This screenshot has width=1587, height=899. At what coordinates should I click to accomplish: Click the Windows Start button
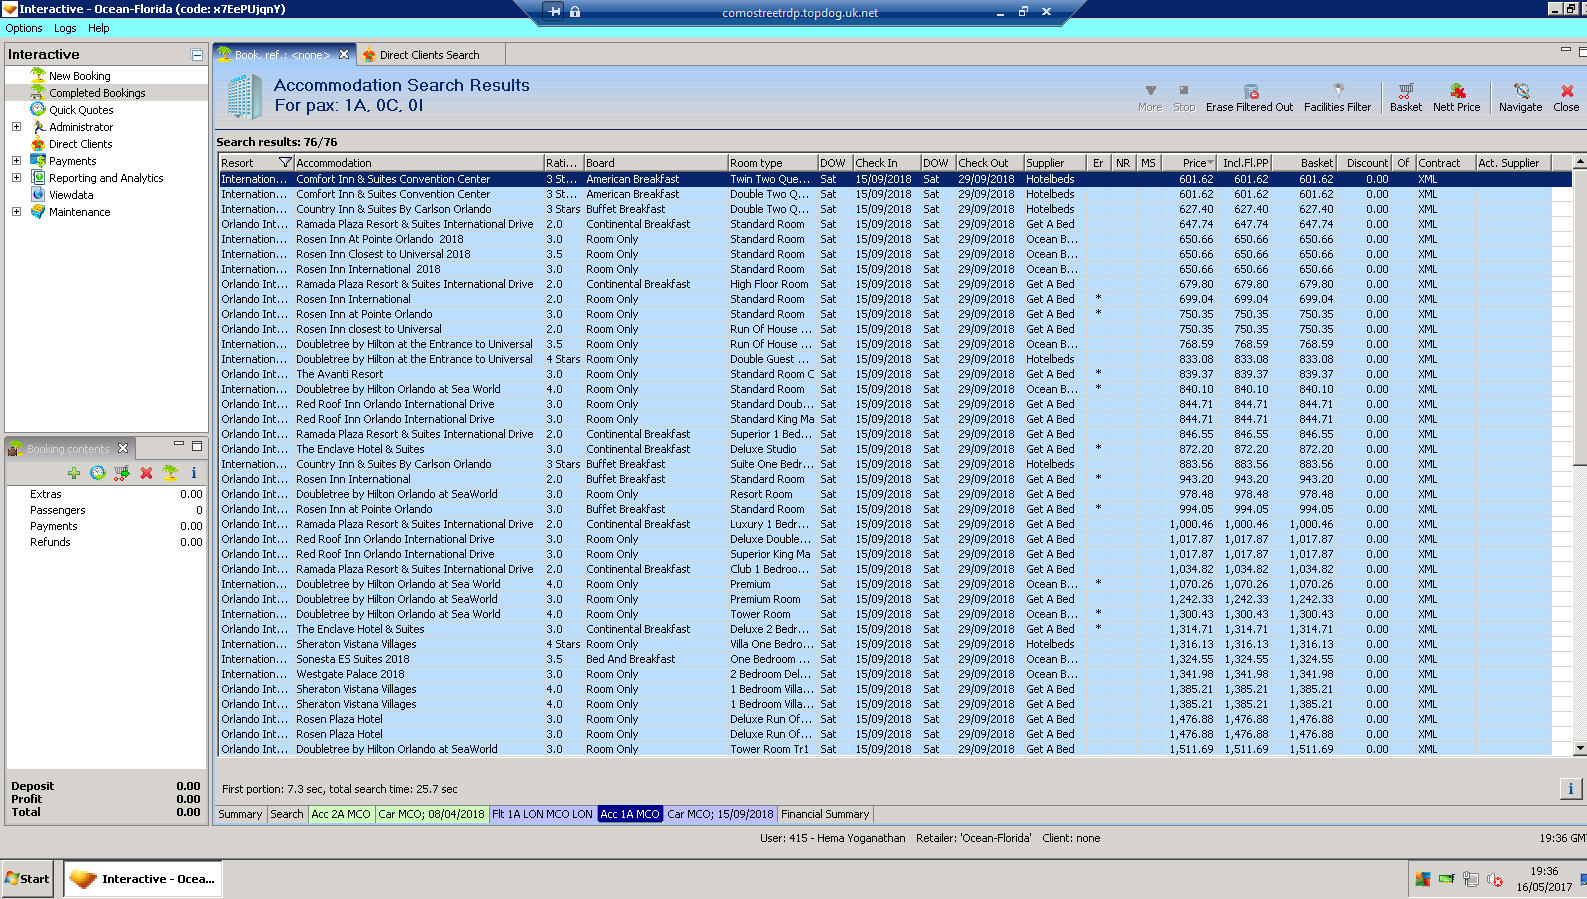[x=27, y=879]
